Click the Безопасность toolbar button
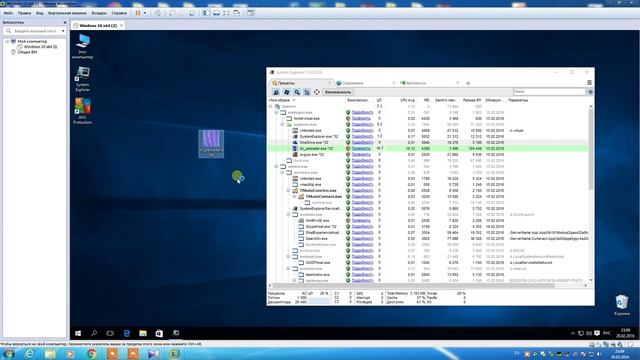Screen dimensions: 640x360 338,92
